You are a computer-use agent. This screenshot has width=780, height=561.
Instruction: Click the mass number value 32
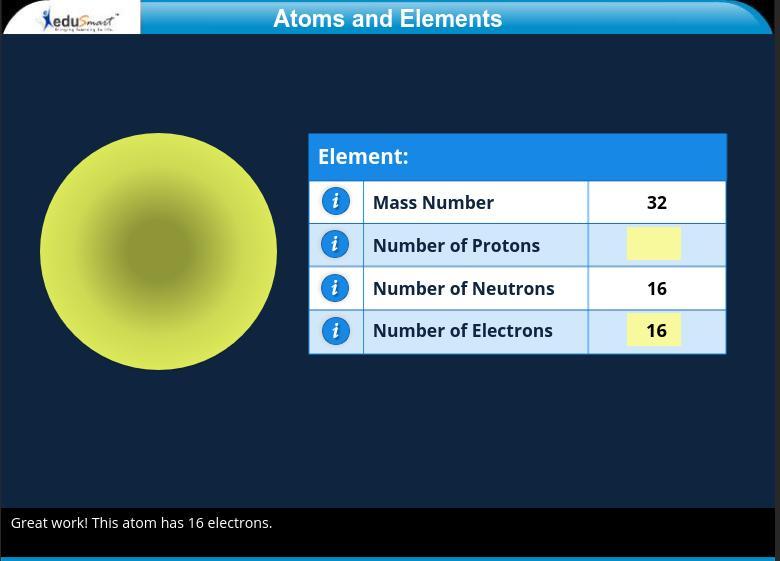(x=656, y=202)
